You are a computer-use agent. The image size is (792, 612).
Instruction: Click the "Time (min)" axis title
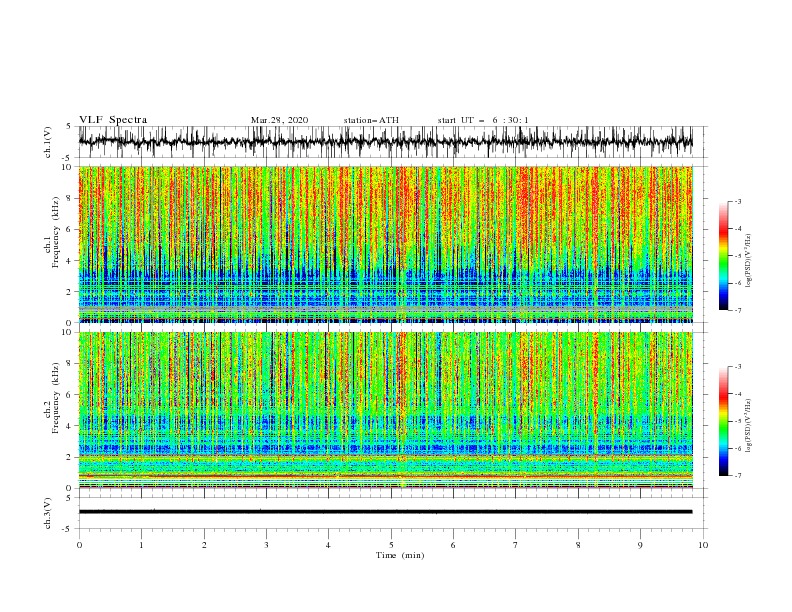coord(400,555)
